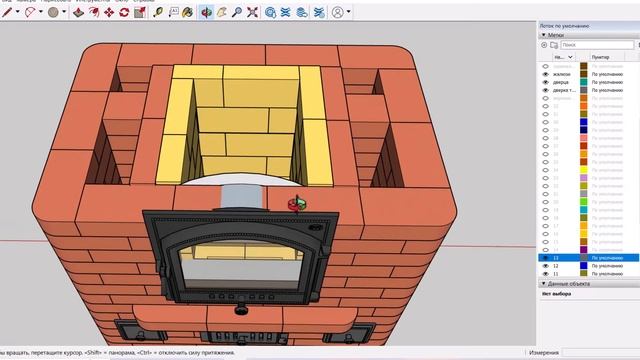The height and width of the screenshot is (360, 640).
Task: Select the Scale tool
Action: 140,12
